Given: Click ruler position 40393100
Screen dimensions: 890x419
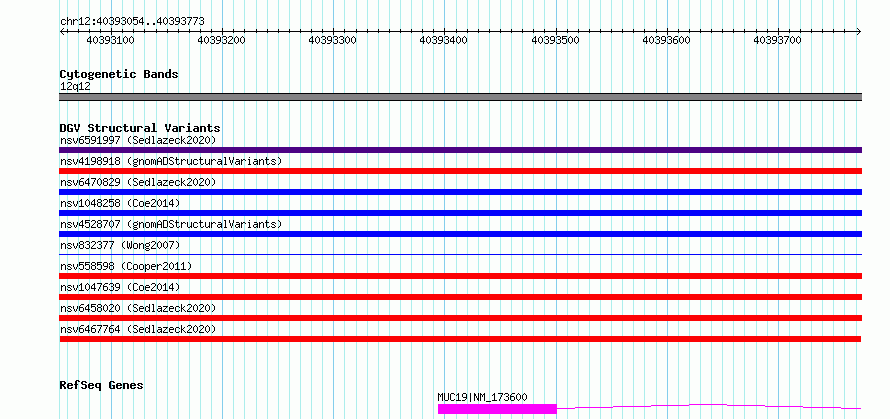Looking at the screenshot, I should point(110,40).
